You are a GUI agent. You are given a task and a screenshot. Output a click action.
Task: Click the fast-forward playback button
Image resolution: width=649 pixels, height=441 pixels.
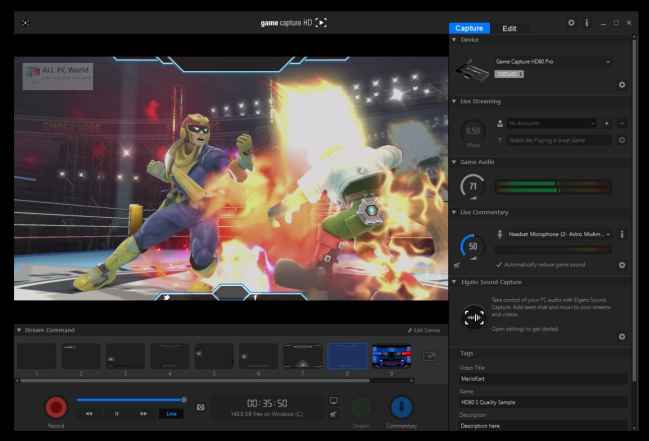143,413
